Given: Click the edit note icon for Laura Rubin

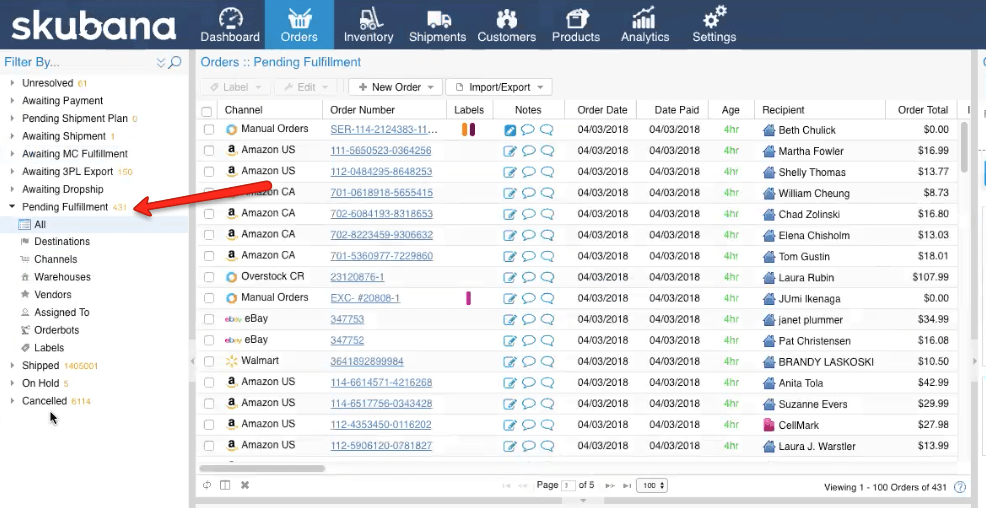Looking at the screenshot, I should 510,277.
